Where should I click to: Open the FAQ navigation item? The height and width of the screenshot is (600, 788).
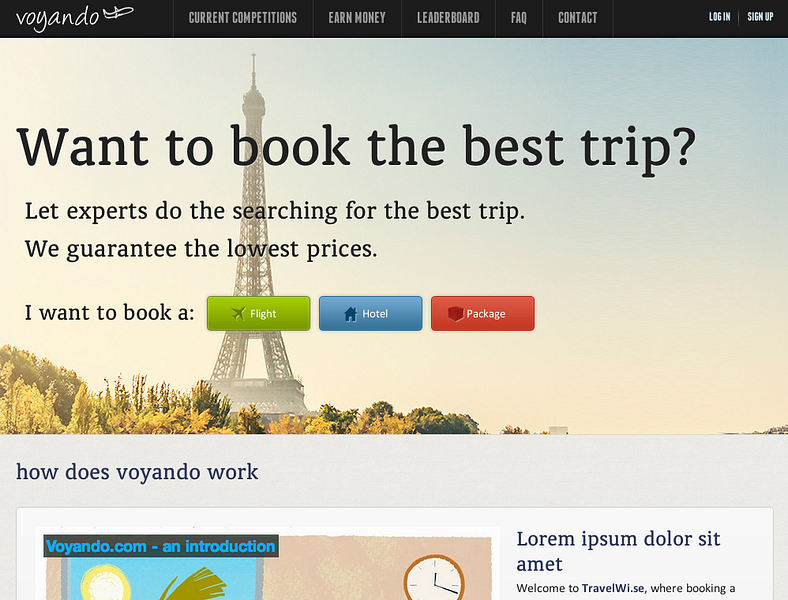[x=519, y=19]
